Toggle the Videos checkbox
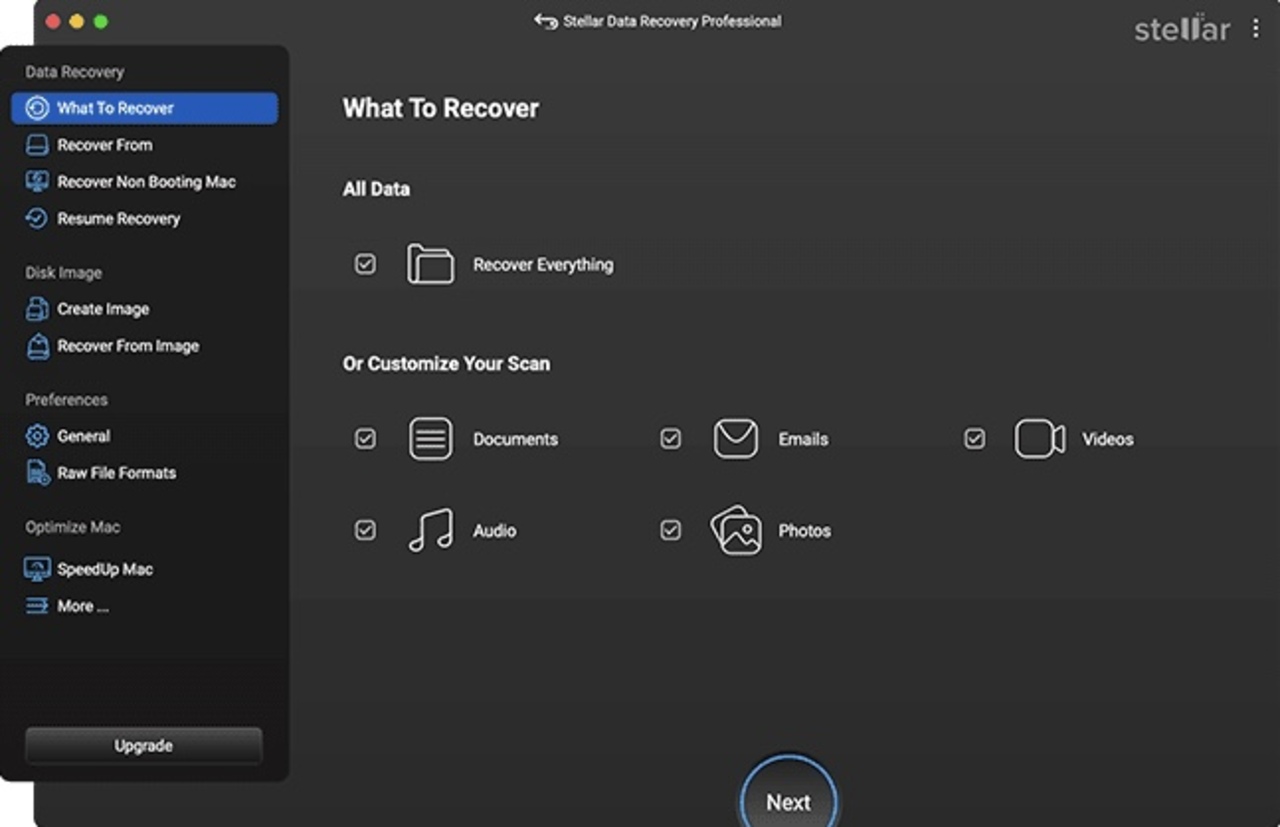The image size is (1280, 827). pyautogui.click(x=975, y=439)
